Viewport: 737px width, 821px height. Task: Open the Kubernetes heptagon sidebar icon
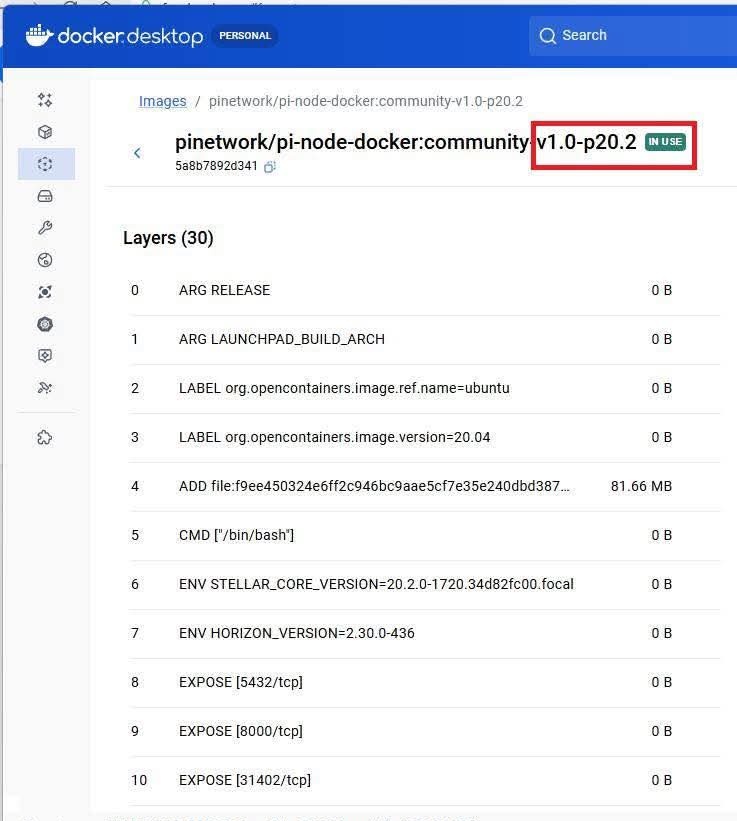click(45, 324)
